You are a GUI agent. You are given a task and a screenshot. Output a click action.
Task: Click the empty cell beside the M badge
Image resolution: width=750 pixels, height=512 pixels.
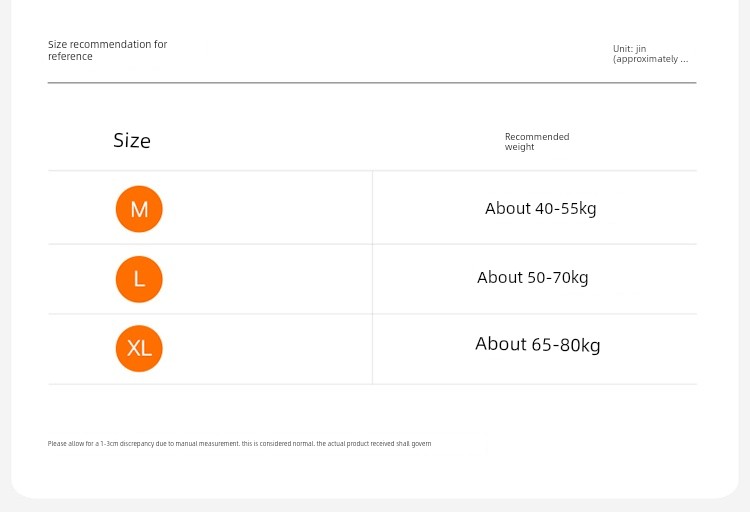(268, 208)
